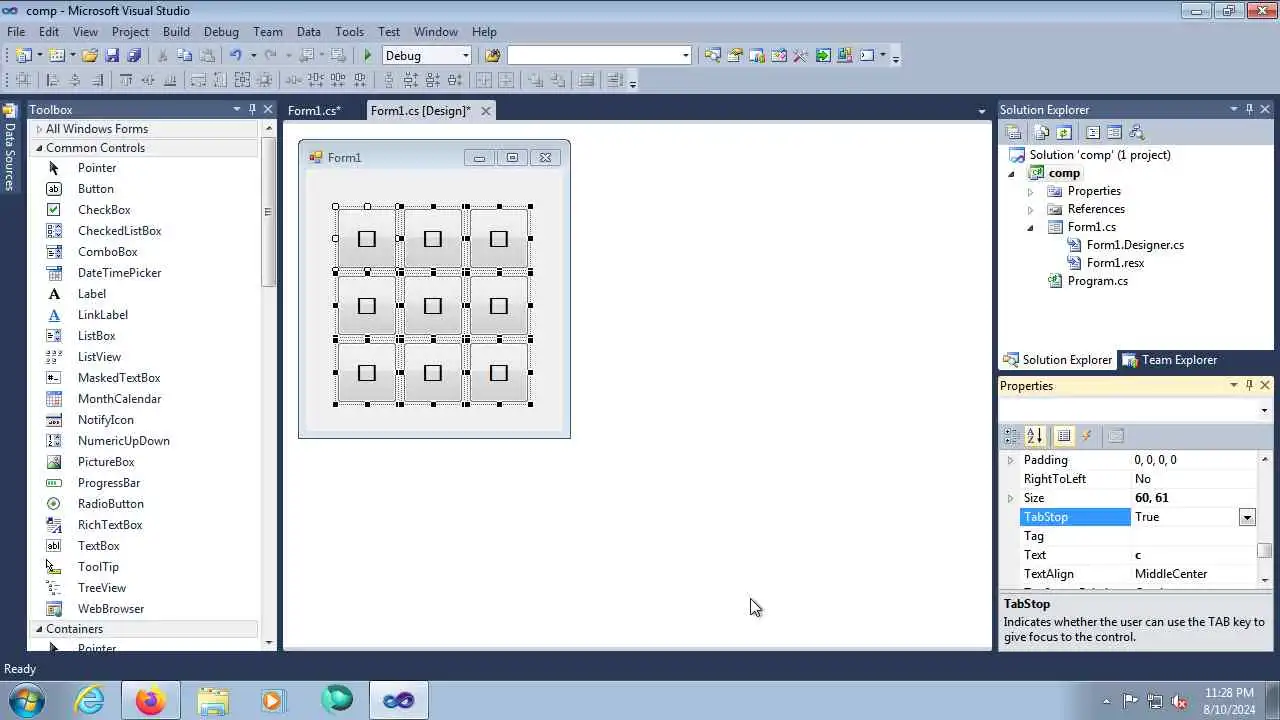Expand the Properties node in Solution Explorer
This screenshot has height=720, width=1280.
[x=1031, y=191]
